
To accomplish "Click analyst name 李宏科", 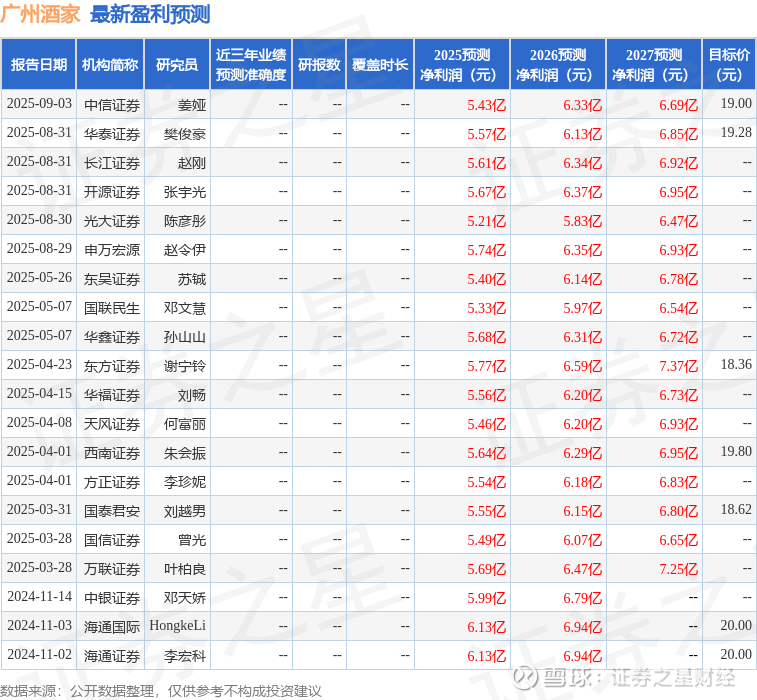I will click(x=185, y=656).
